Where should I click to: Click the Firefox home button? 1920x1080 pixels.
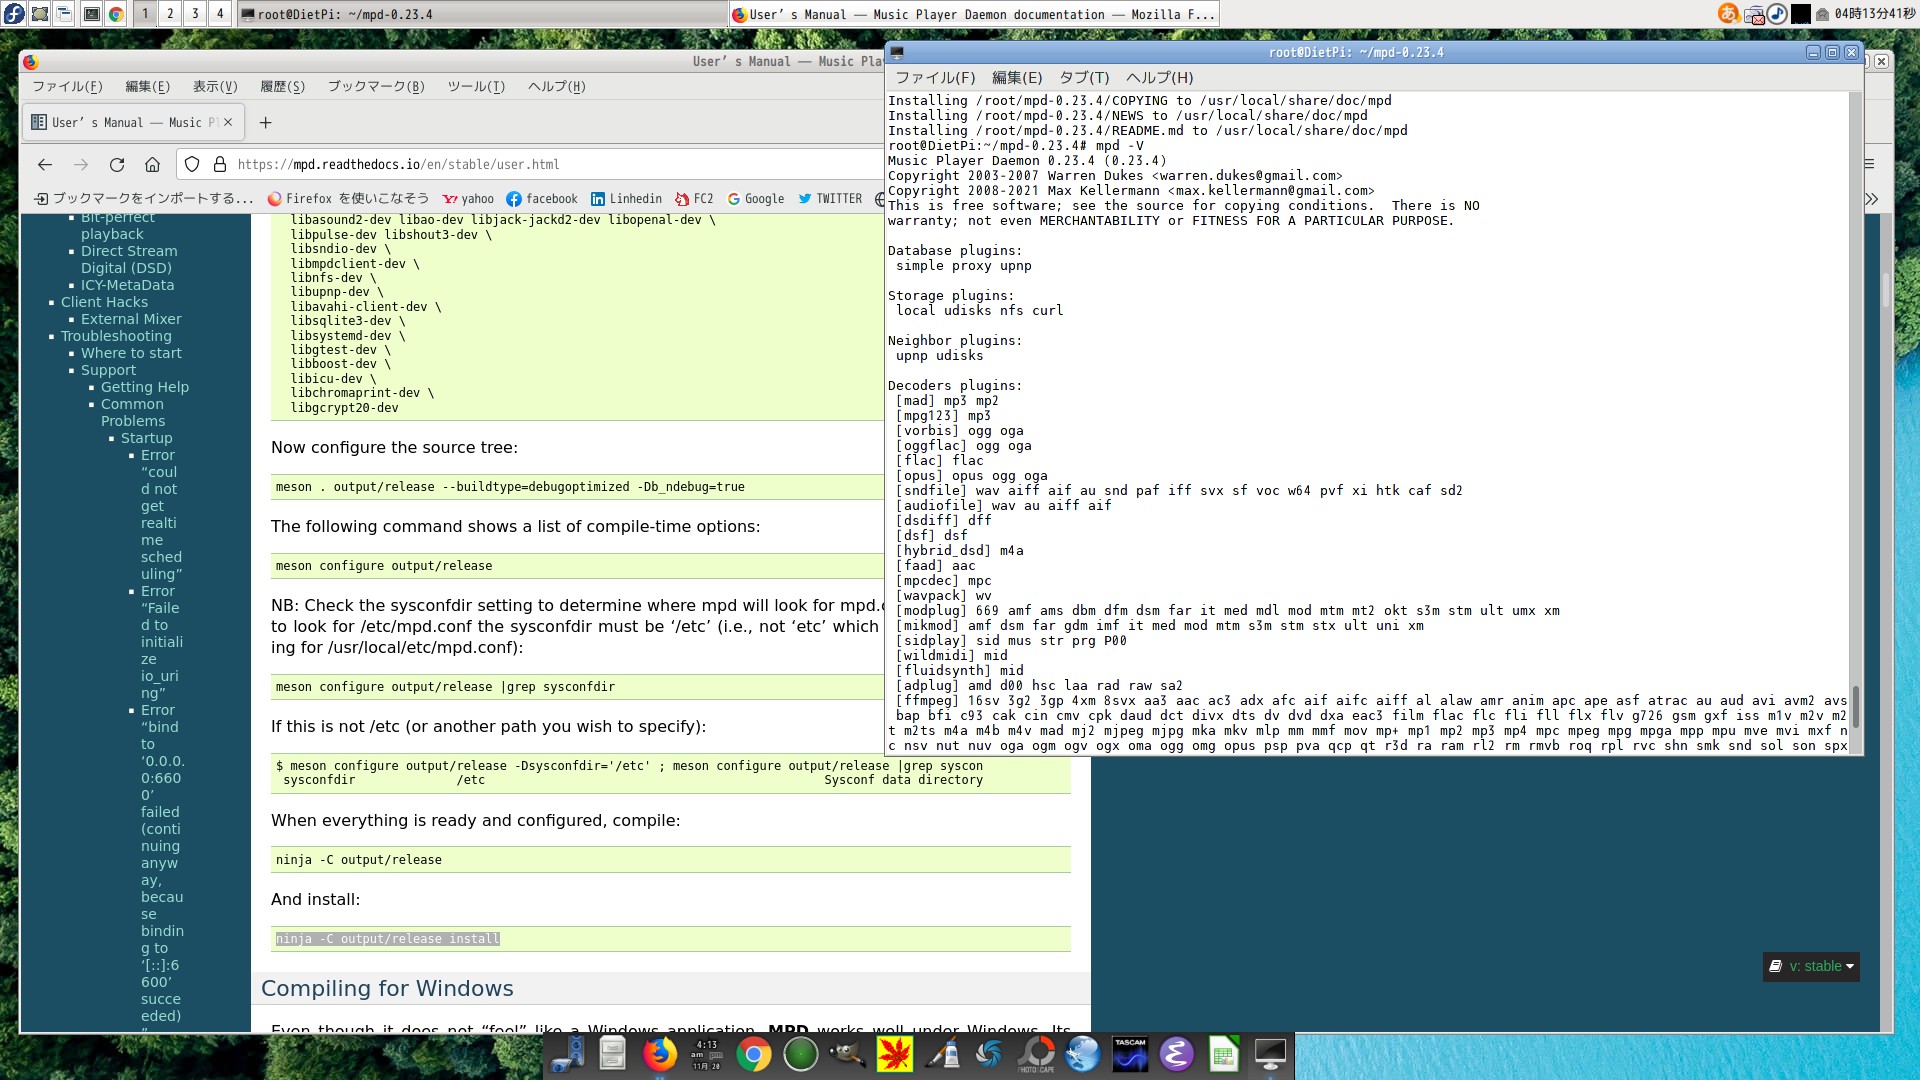tap(152, 165)
